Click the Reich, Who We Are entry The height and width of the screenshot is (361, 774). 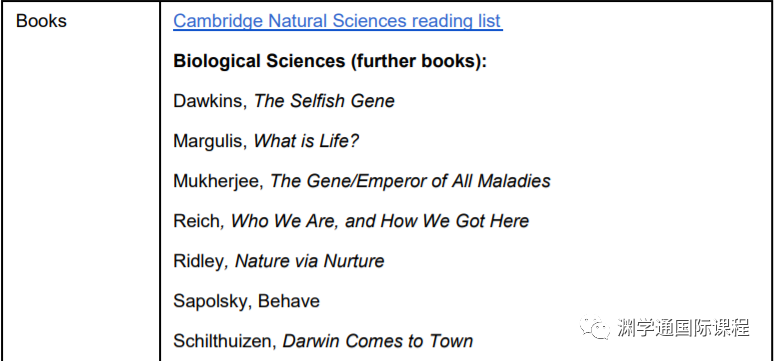[351, 221]
